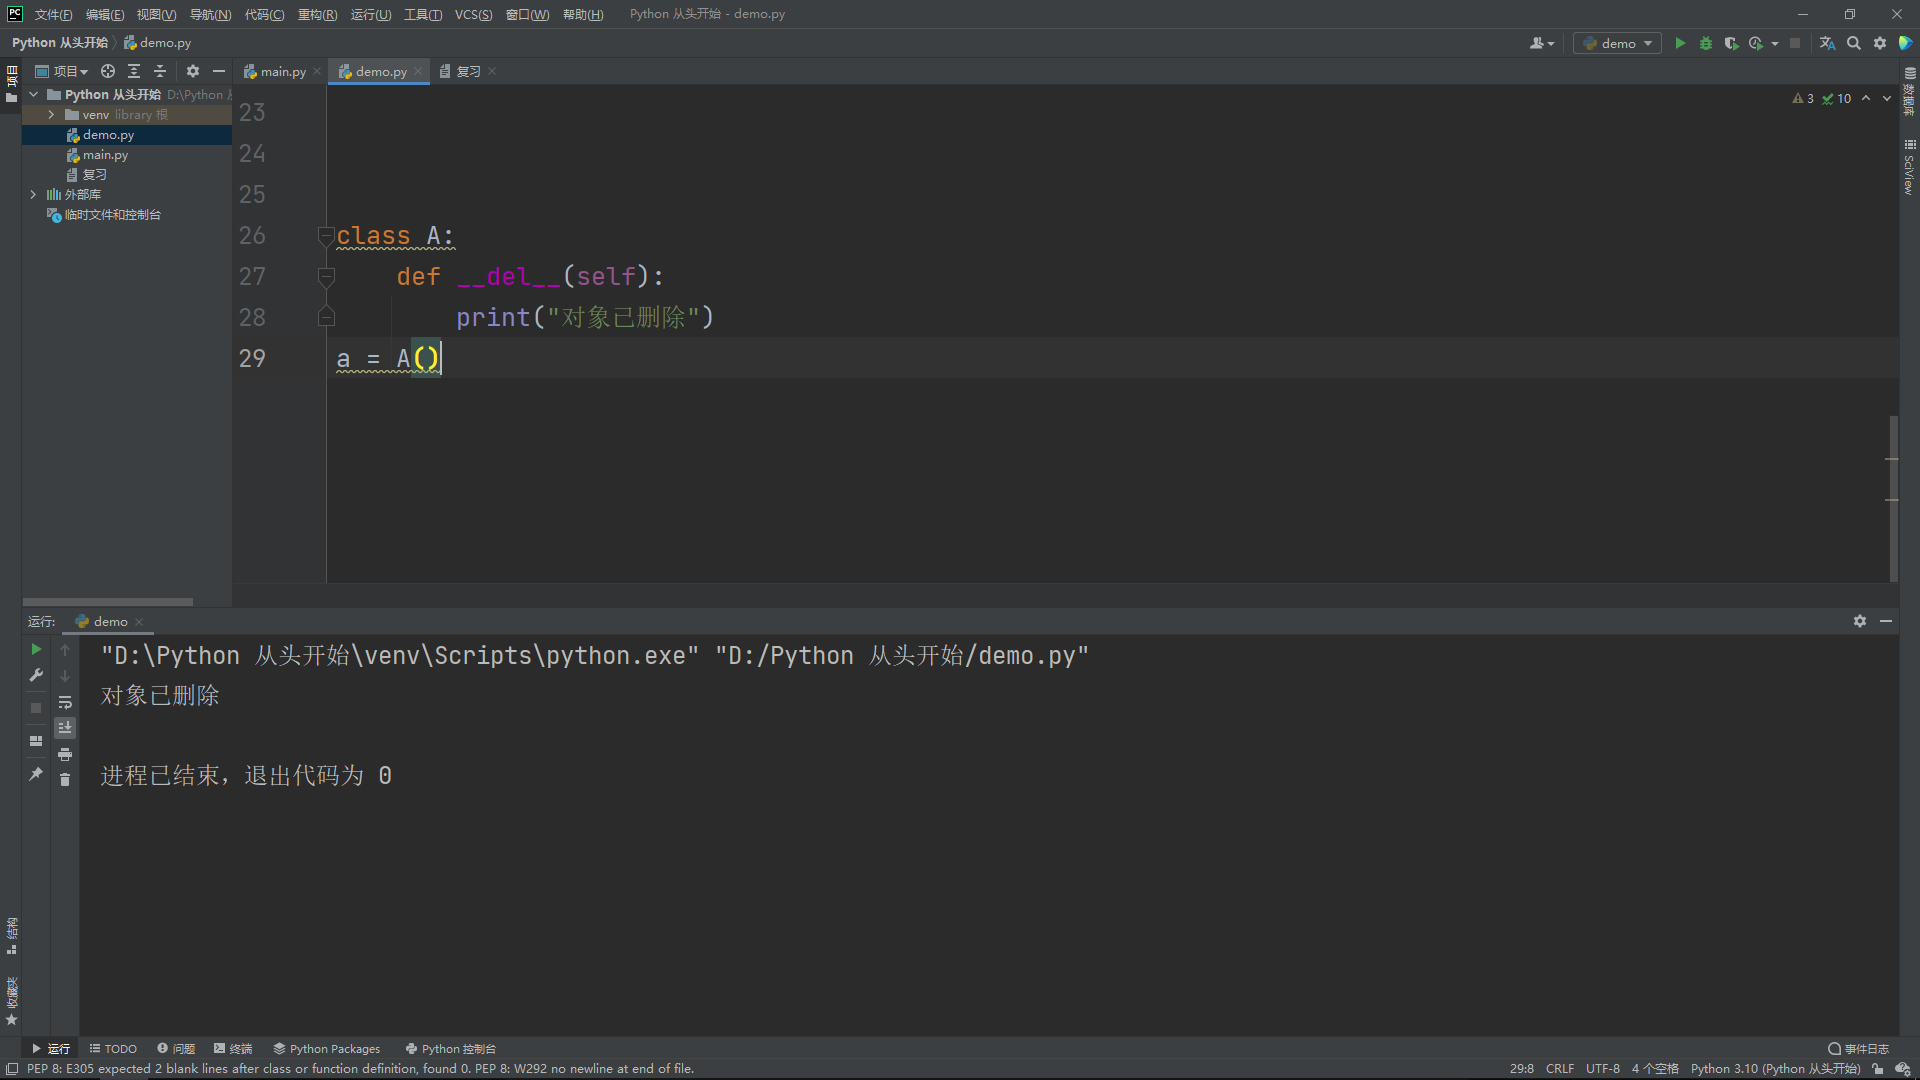Click locate current file target icon

point(108,71)
